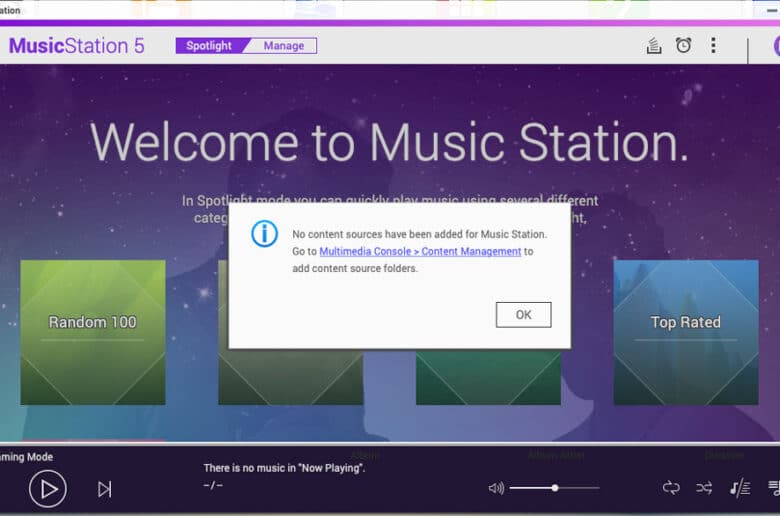780x516 pixels.
Task: Open the three-dot more options menu
Action: tap(713, 45)
